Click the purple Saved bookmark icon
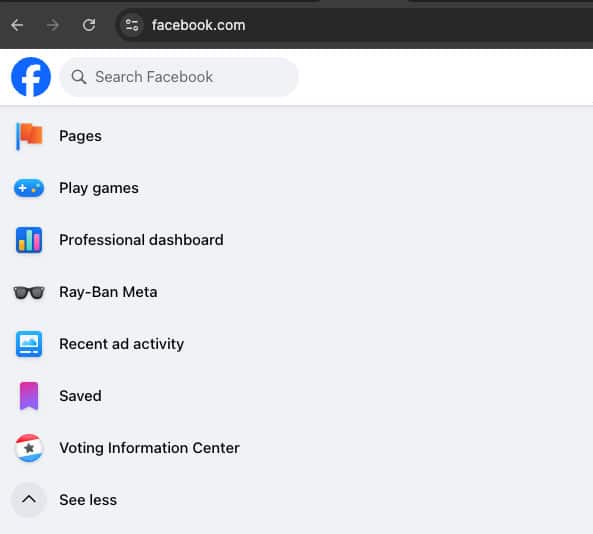This screenshot has height=534, width=593. [29, 396]
